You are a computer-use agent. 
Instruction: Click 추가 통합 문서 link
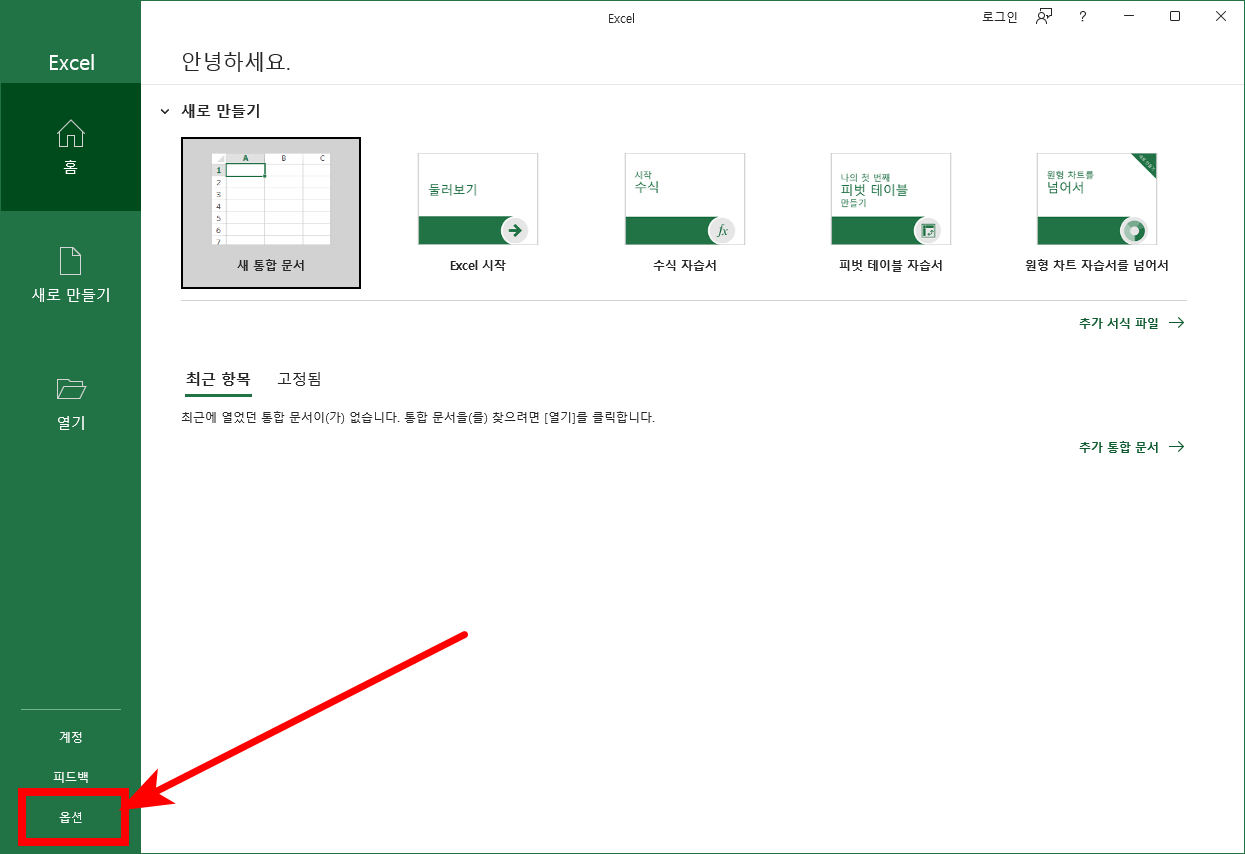pyautogui.click(x=1131, y=447)
